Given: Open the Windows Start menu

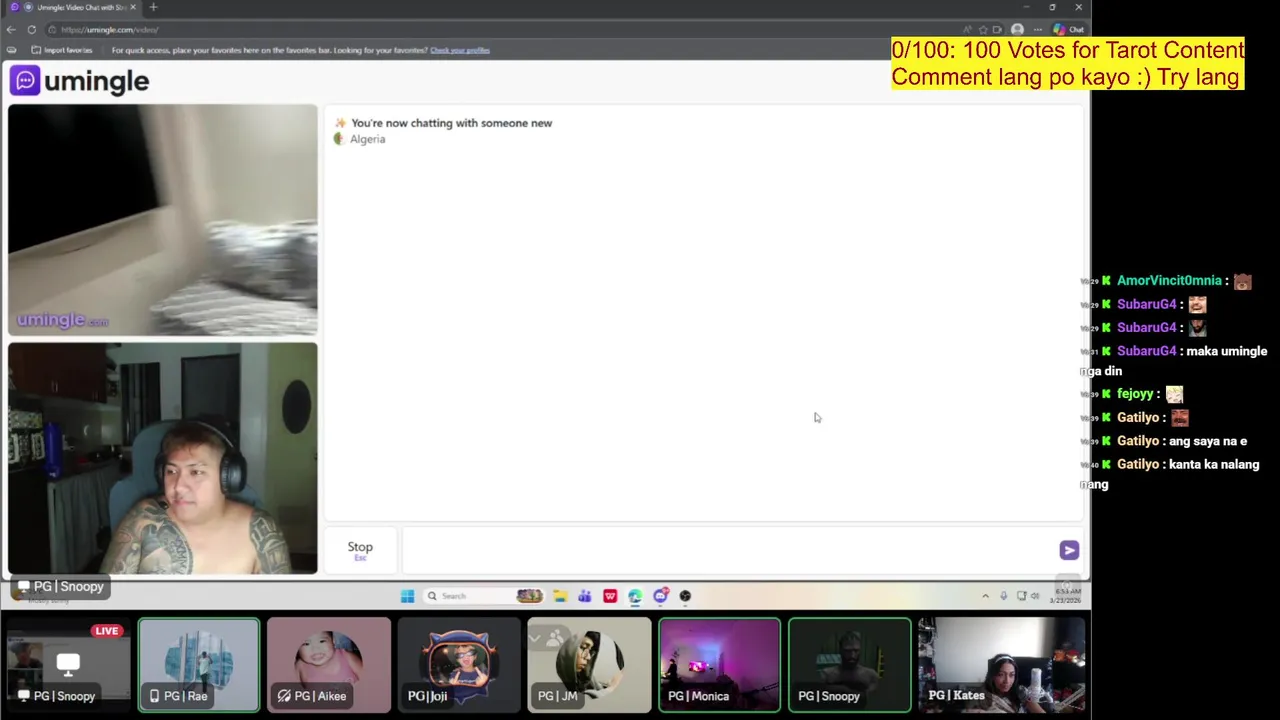Looking at the screenshot, I should [407, 596].
